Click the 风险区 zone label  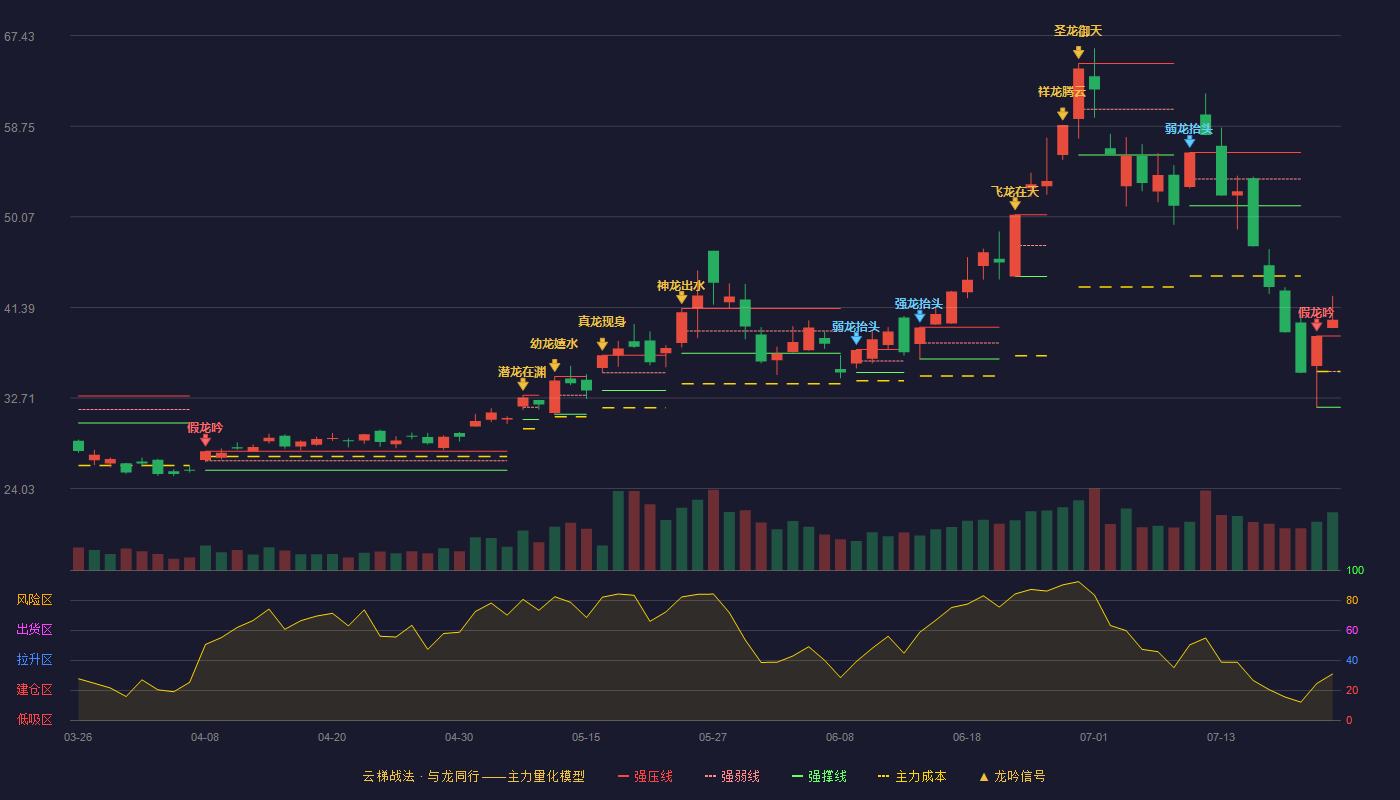click(34, 600)
